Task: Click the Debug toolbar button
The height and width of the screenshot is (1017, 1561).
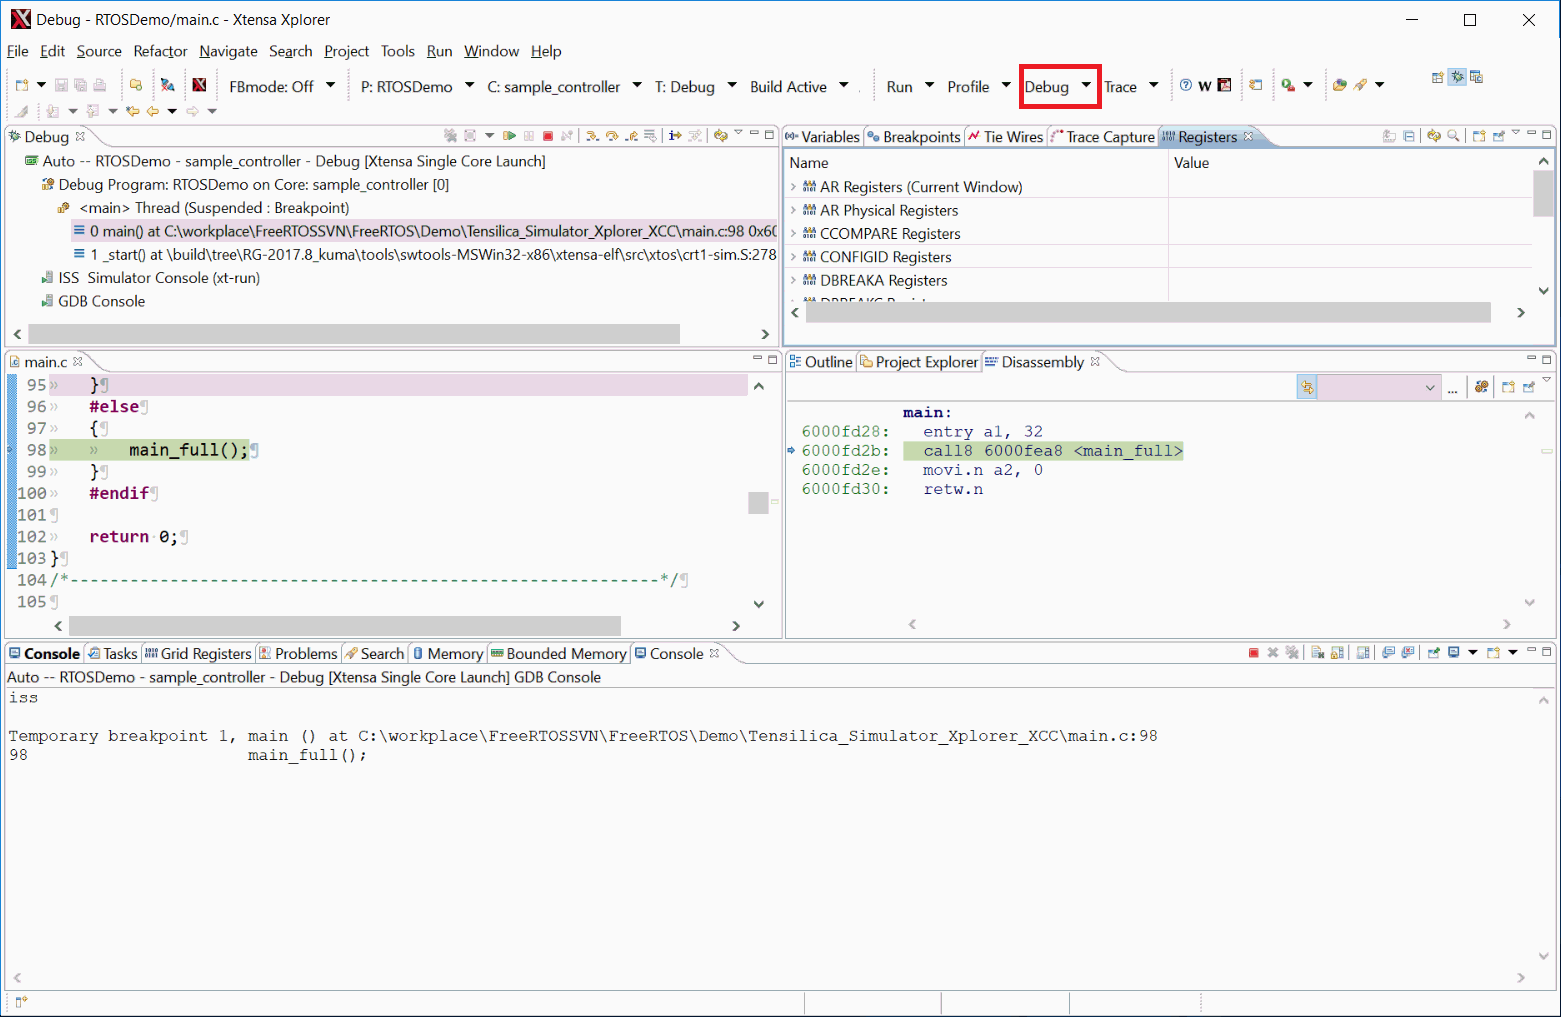Action: pos(1046,87)
